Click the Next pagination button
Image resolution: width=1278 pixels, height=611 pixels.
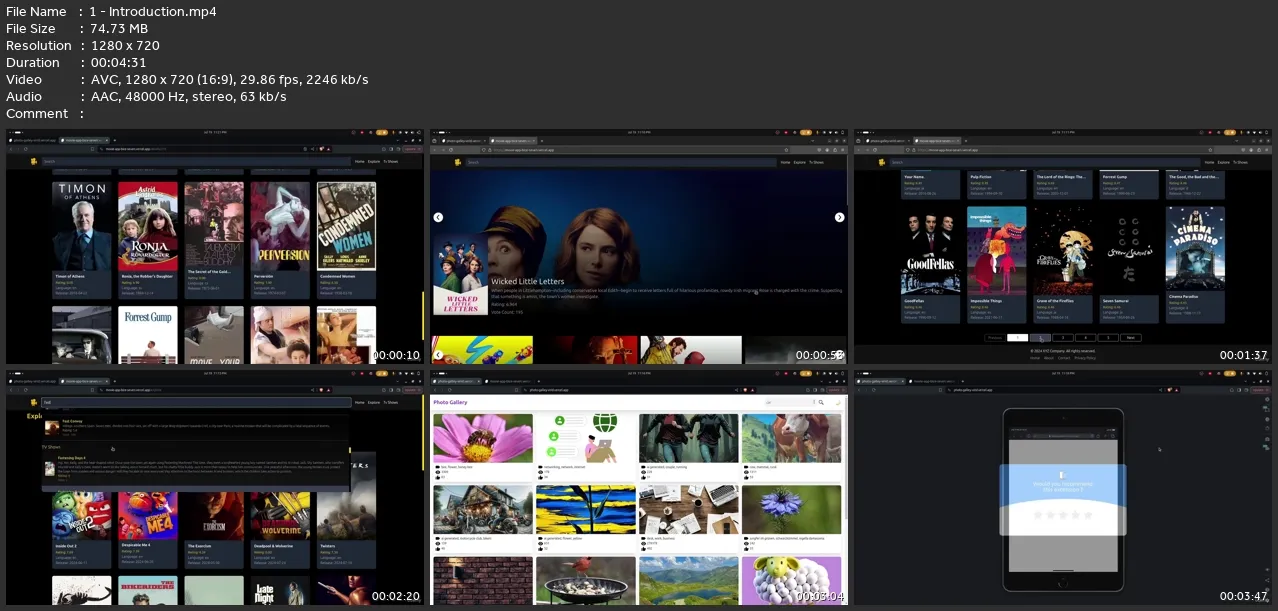(x=1131, y=338)
